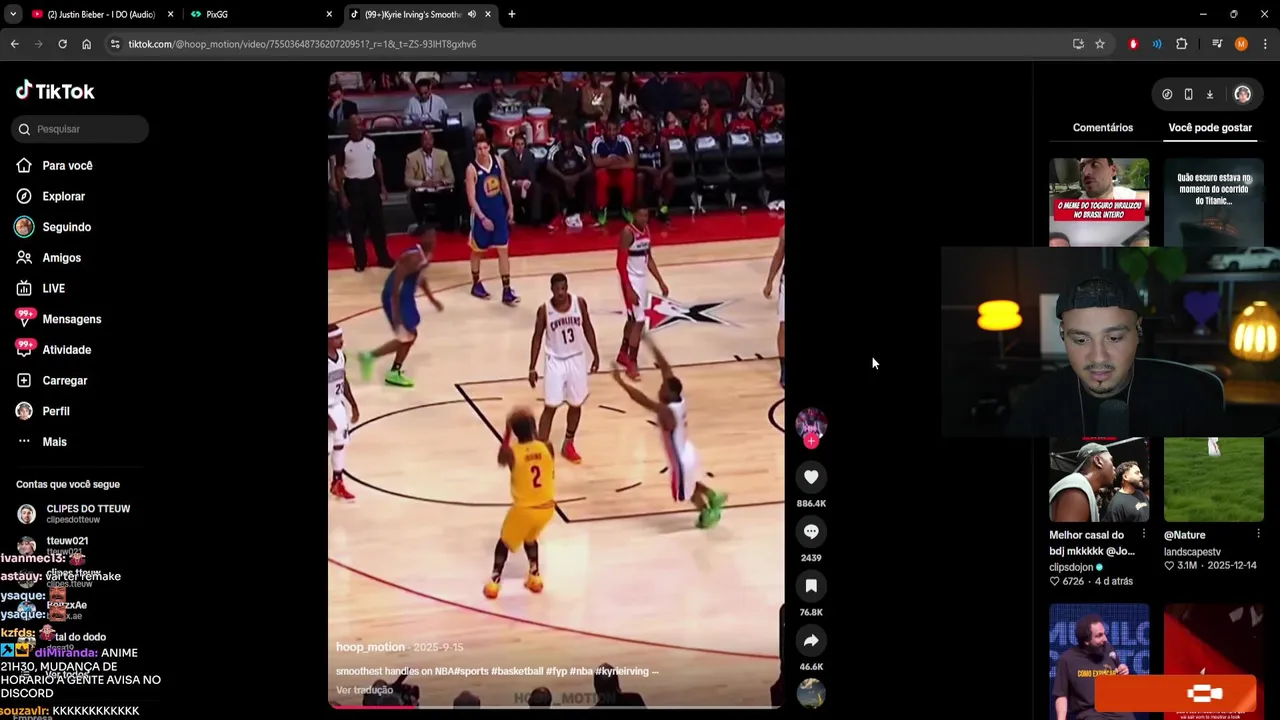Viewport: 1280px width, 720px height.
Task: Open the landscapestv channel link
Action: (1192, 552)
